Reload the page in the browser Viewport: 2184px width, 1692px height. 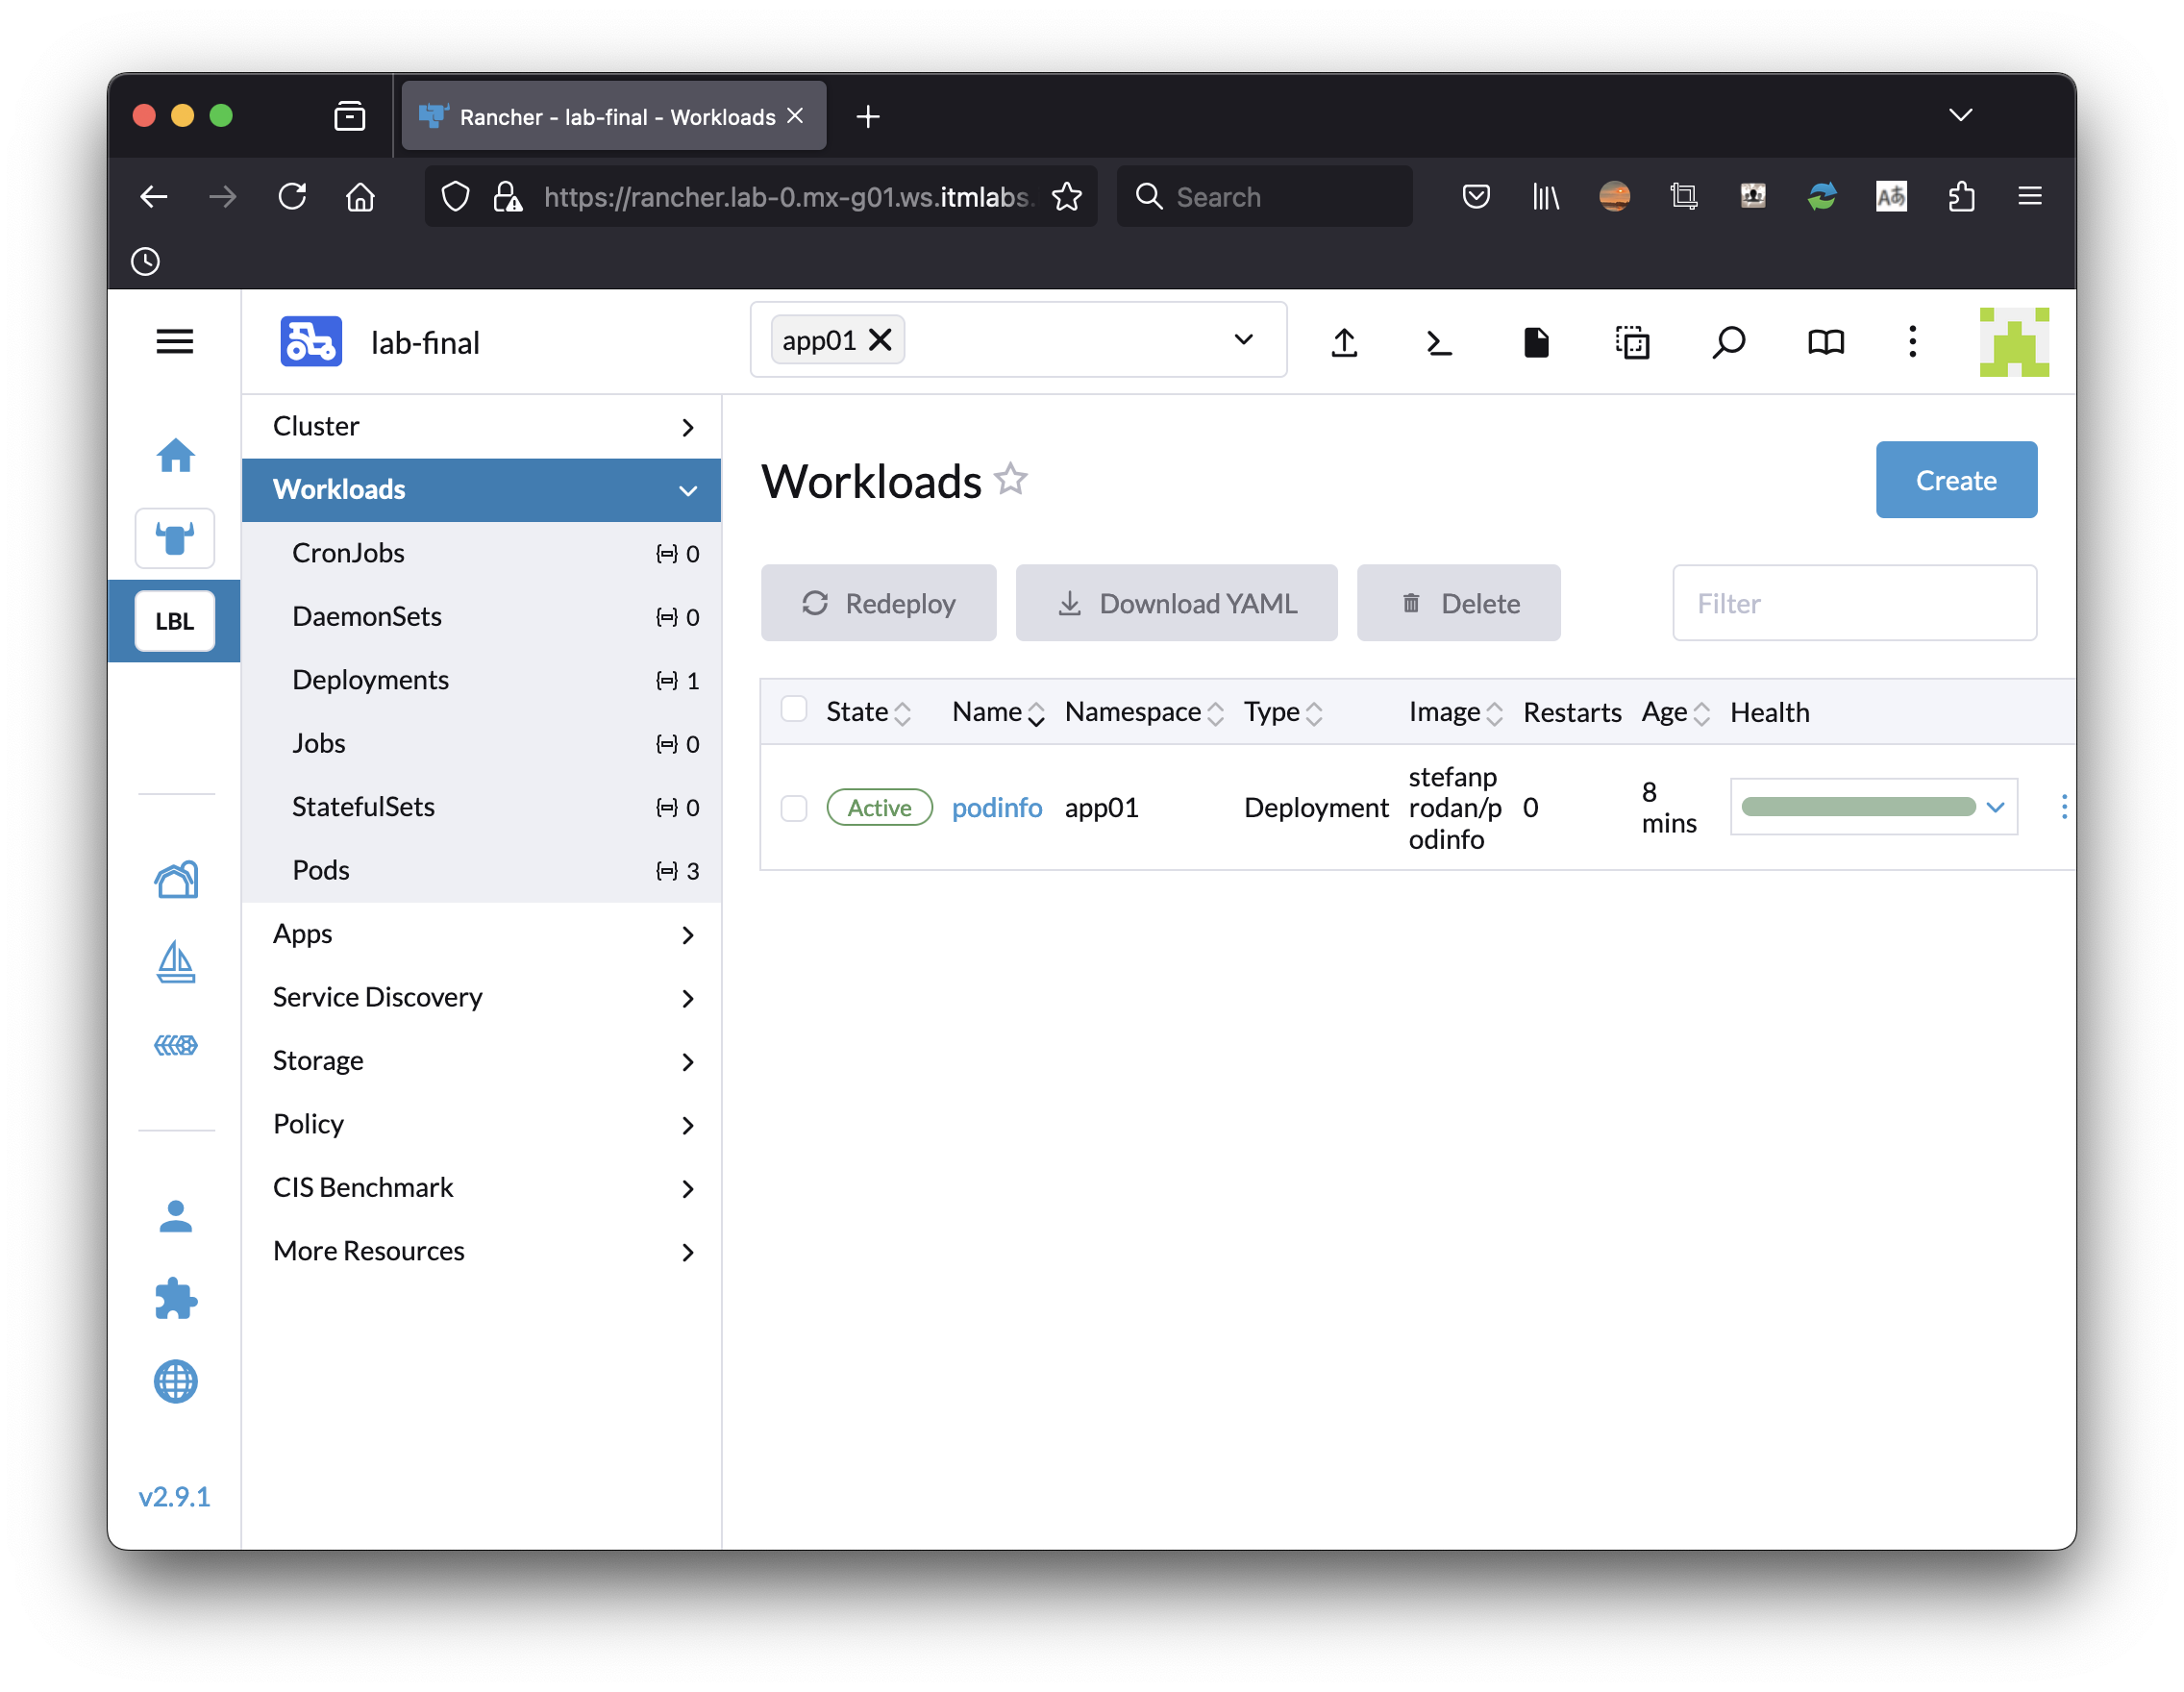click(292, 196)
